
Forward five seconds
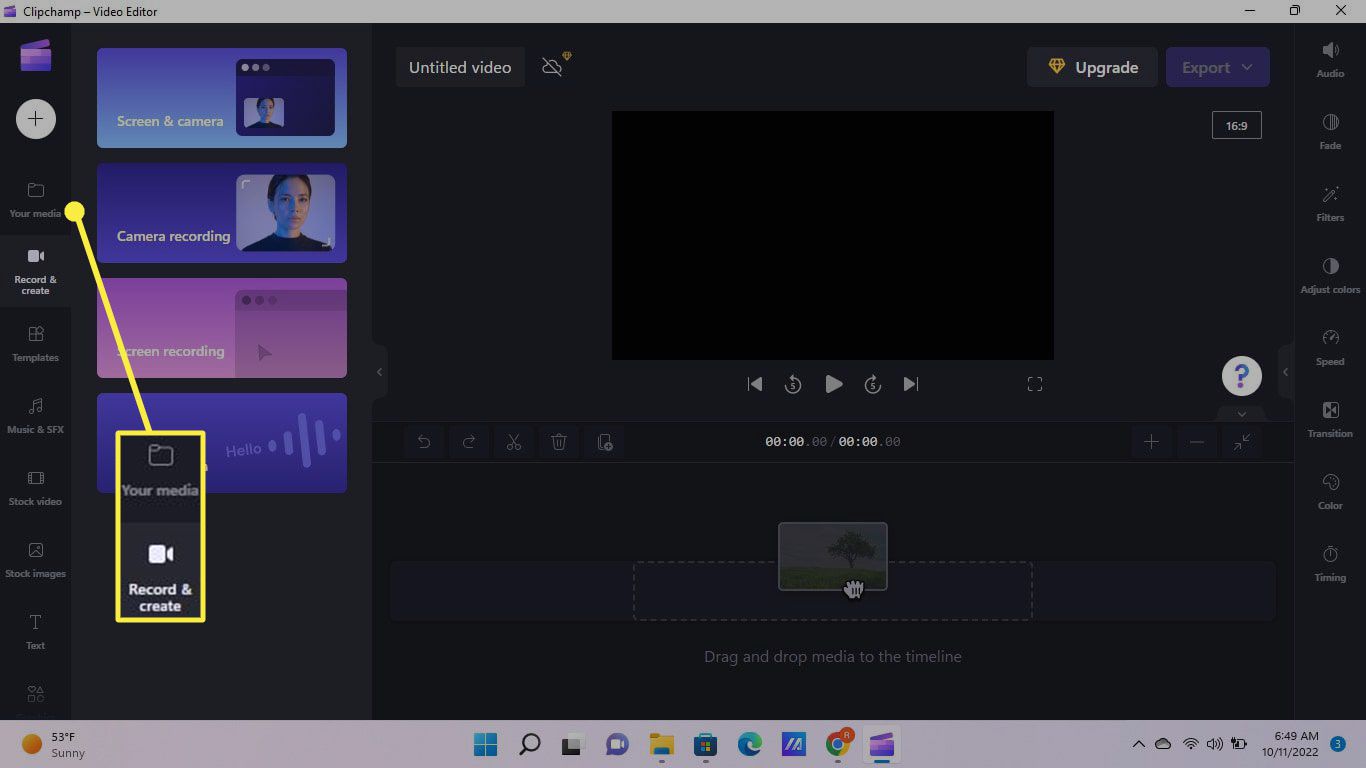pos(872,384)
